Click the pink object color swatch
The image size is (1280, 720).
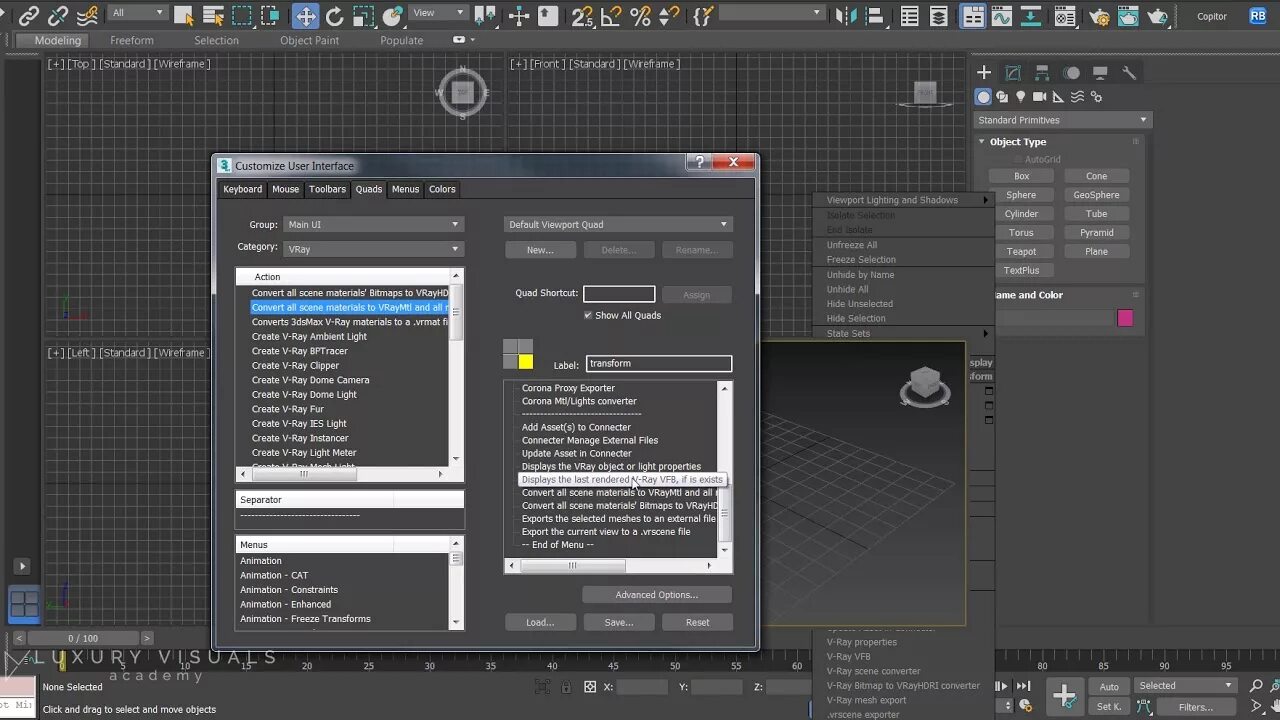tap(1125, 318)
